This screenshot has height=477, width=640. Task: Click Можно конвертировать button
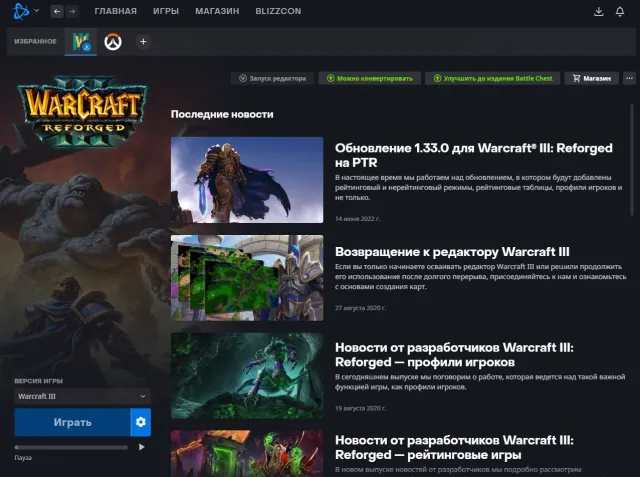(370, 78)
